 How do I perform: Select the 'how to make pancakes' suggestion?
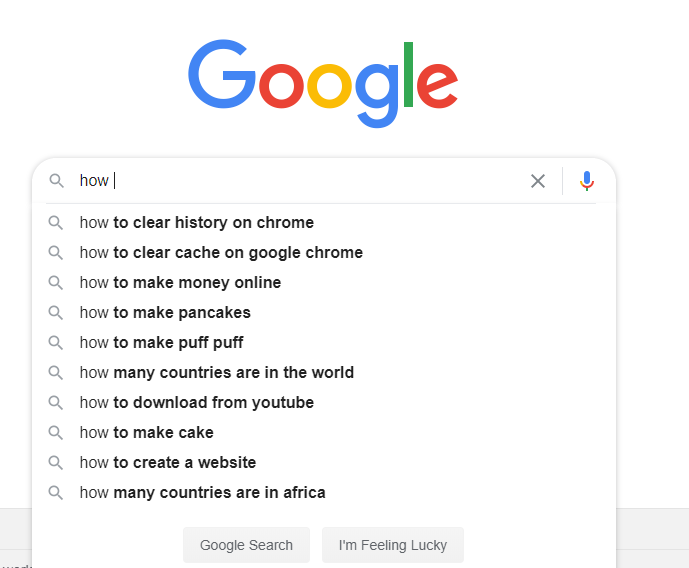click(165, 313)
